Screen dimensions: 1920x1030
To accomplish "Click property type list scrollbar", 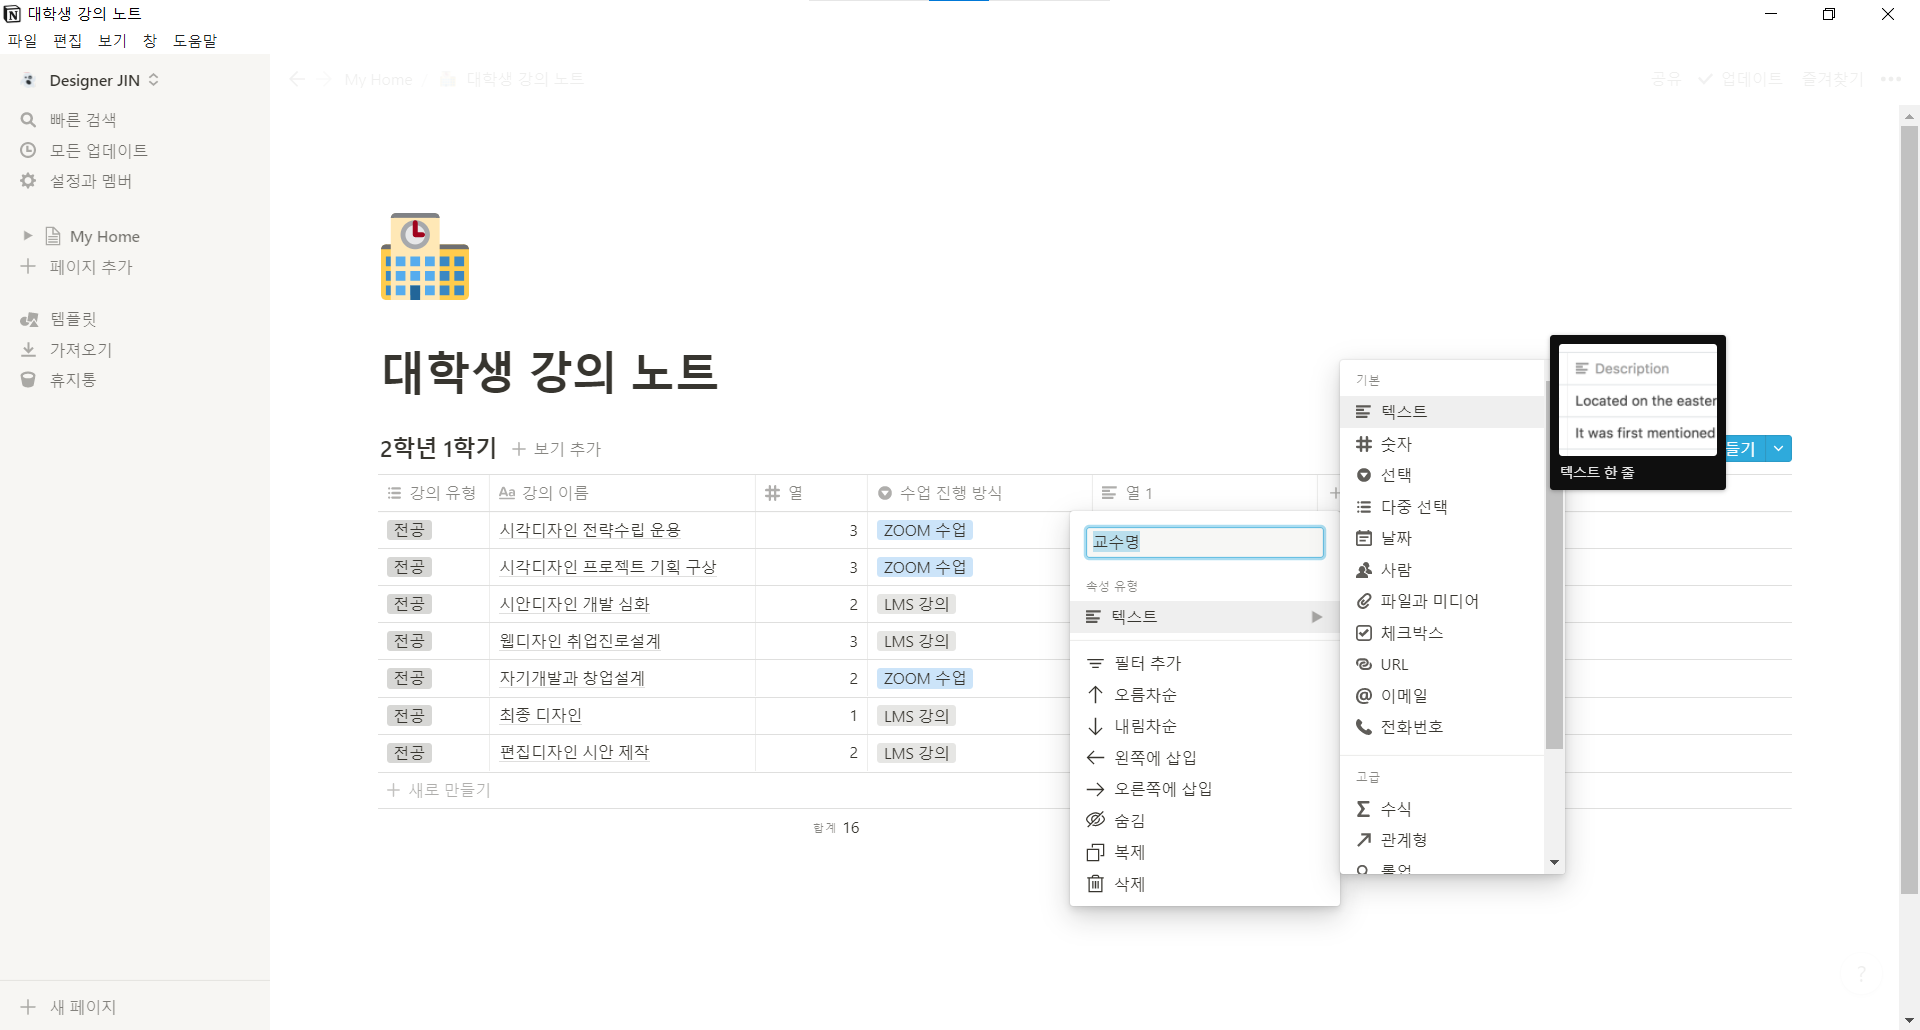I will (x=1554, y=565).
